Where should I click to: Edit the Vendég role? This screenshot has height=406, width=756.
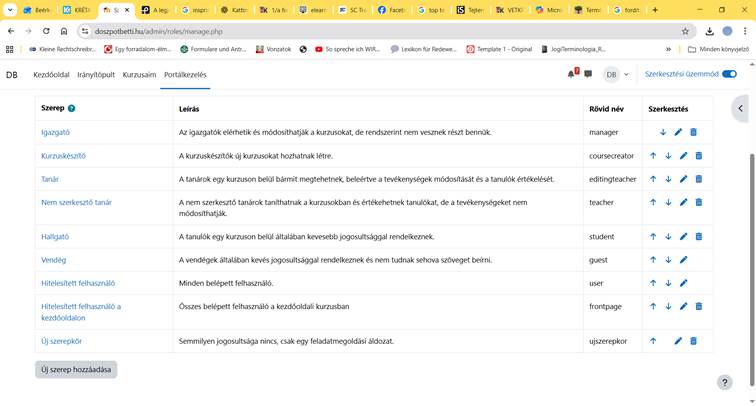coord(684,259)
